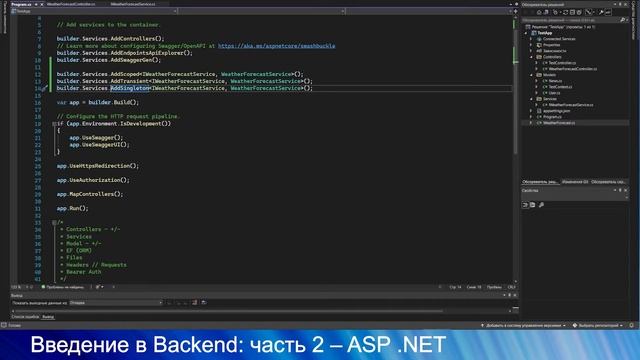Switch to the Program.cs editor tab
The width and height of the screenshot is (640, 360).
click(22, 4)
